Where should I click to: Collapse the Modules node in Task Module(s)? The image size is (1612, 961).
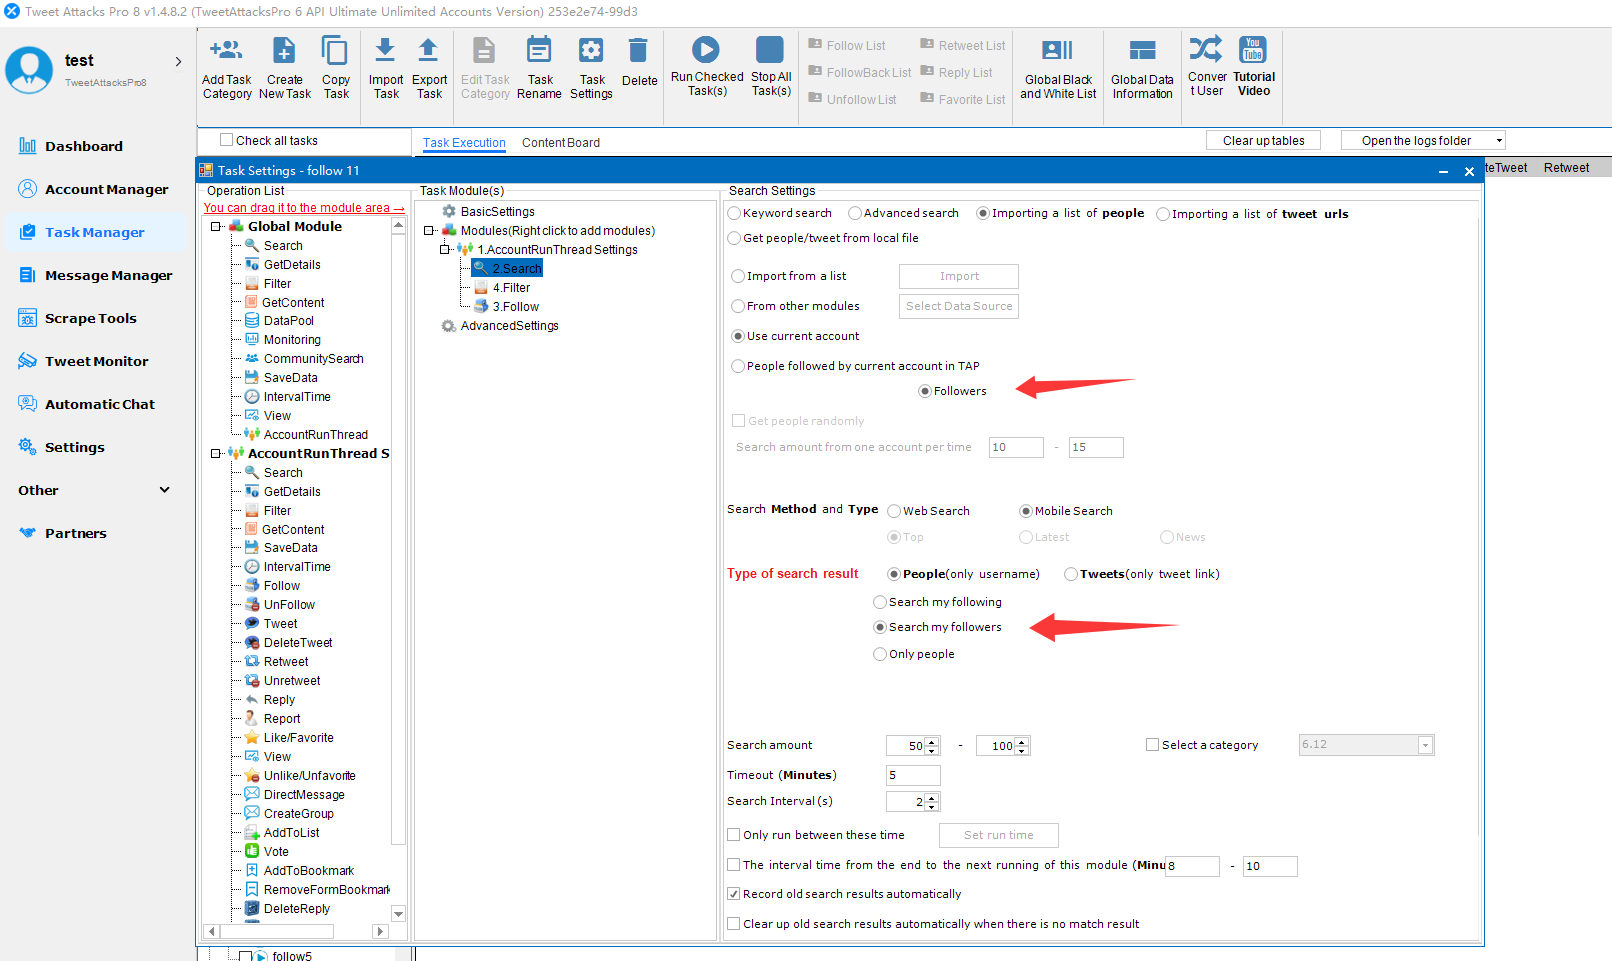point(429,231)
